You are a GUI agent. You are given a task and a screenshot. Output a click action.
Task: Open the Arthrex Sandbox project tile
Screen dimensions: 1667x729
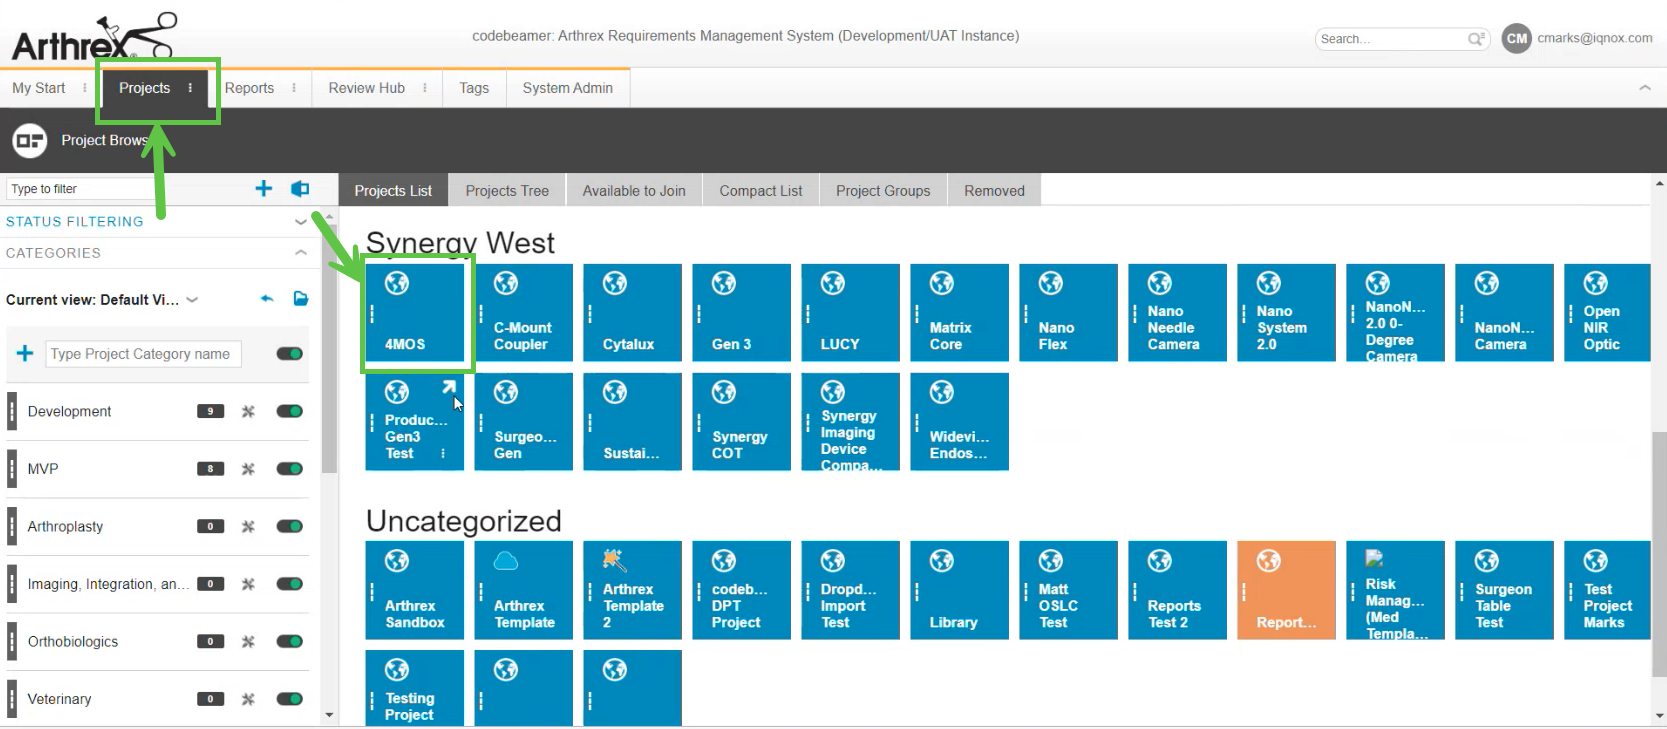pos(414,590)
